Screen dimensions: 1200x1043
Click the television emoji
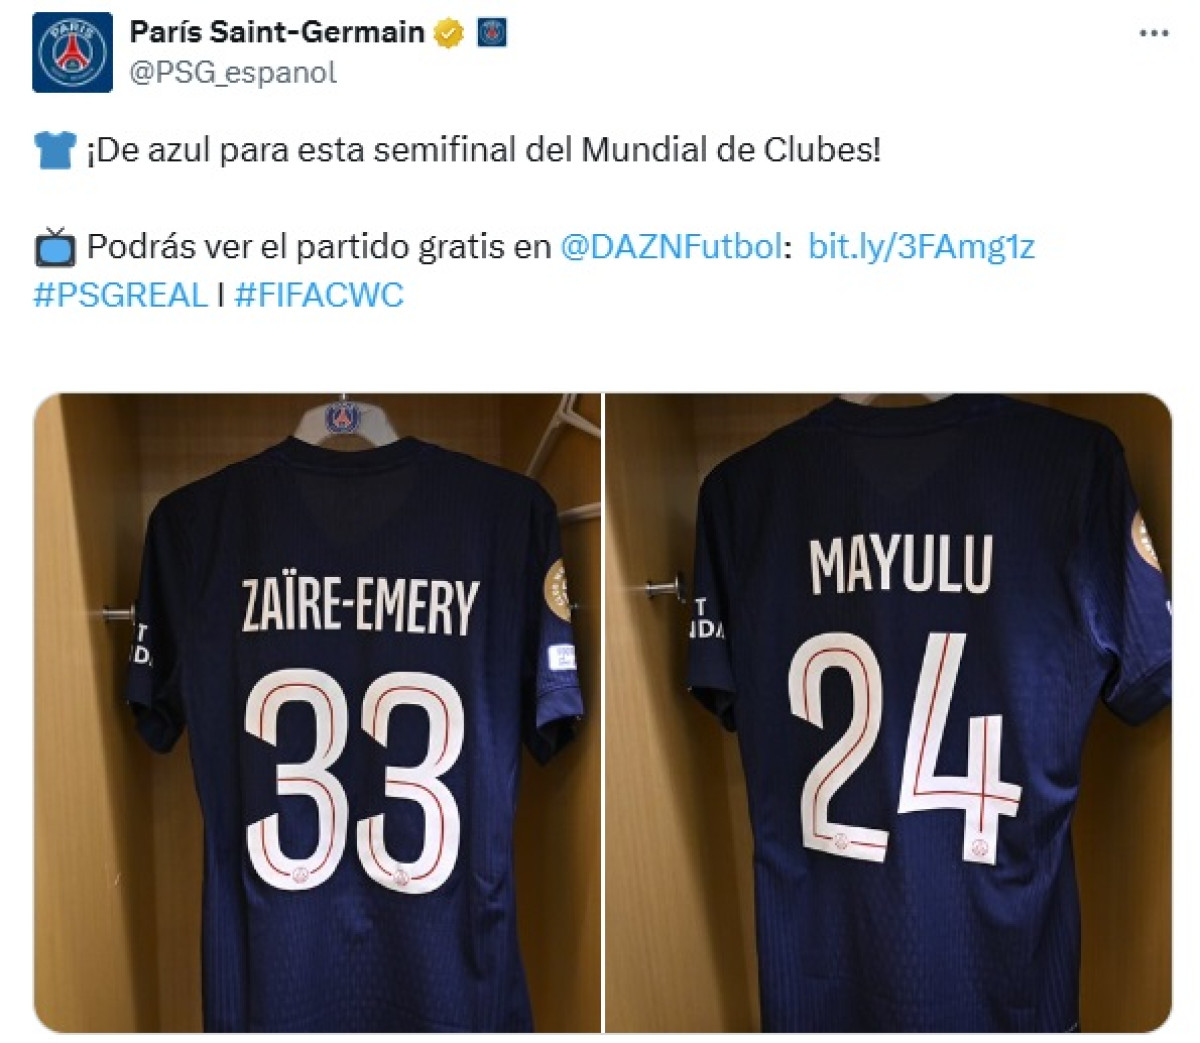[55, 246]
